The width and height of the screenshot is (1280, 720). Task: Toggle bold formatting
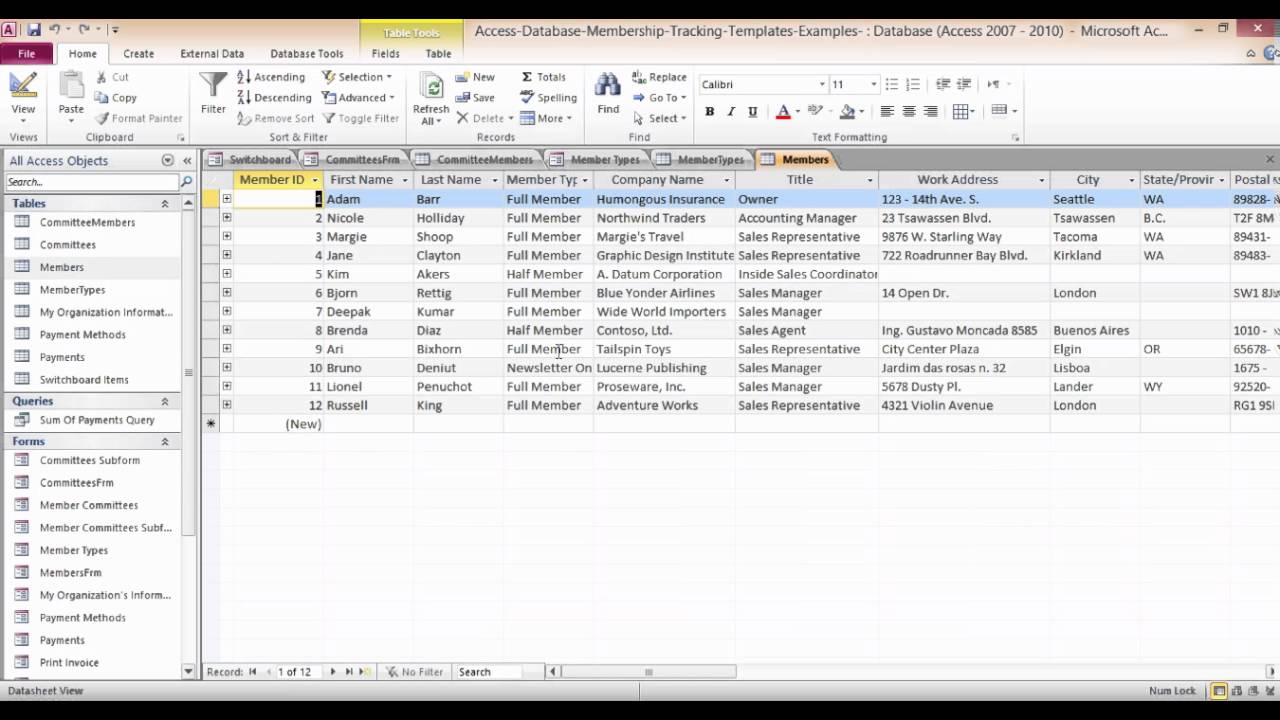pos(710,112)
